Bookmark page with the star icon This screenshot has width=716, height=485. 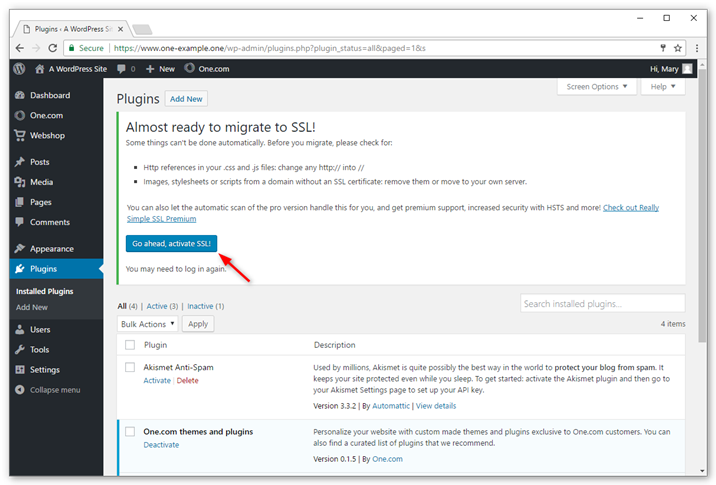click(678, 48)
